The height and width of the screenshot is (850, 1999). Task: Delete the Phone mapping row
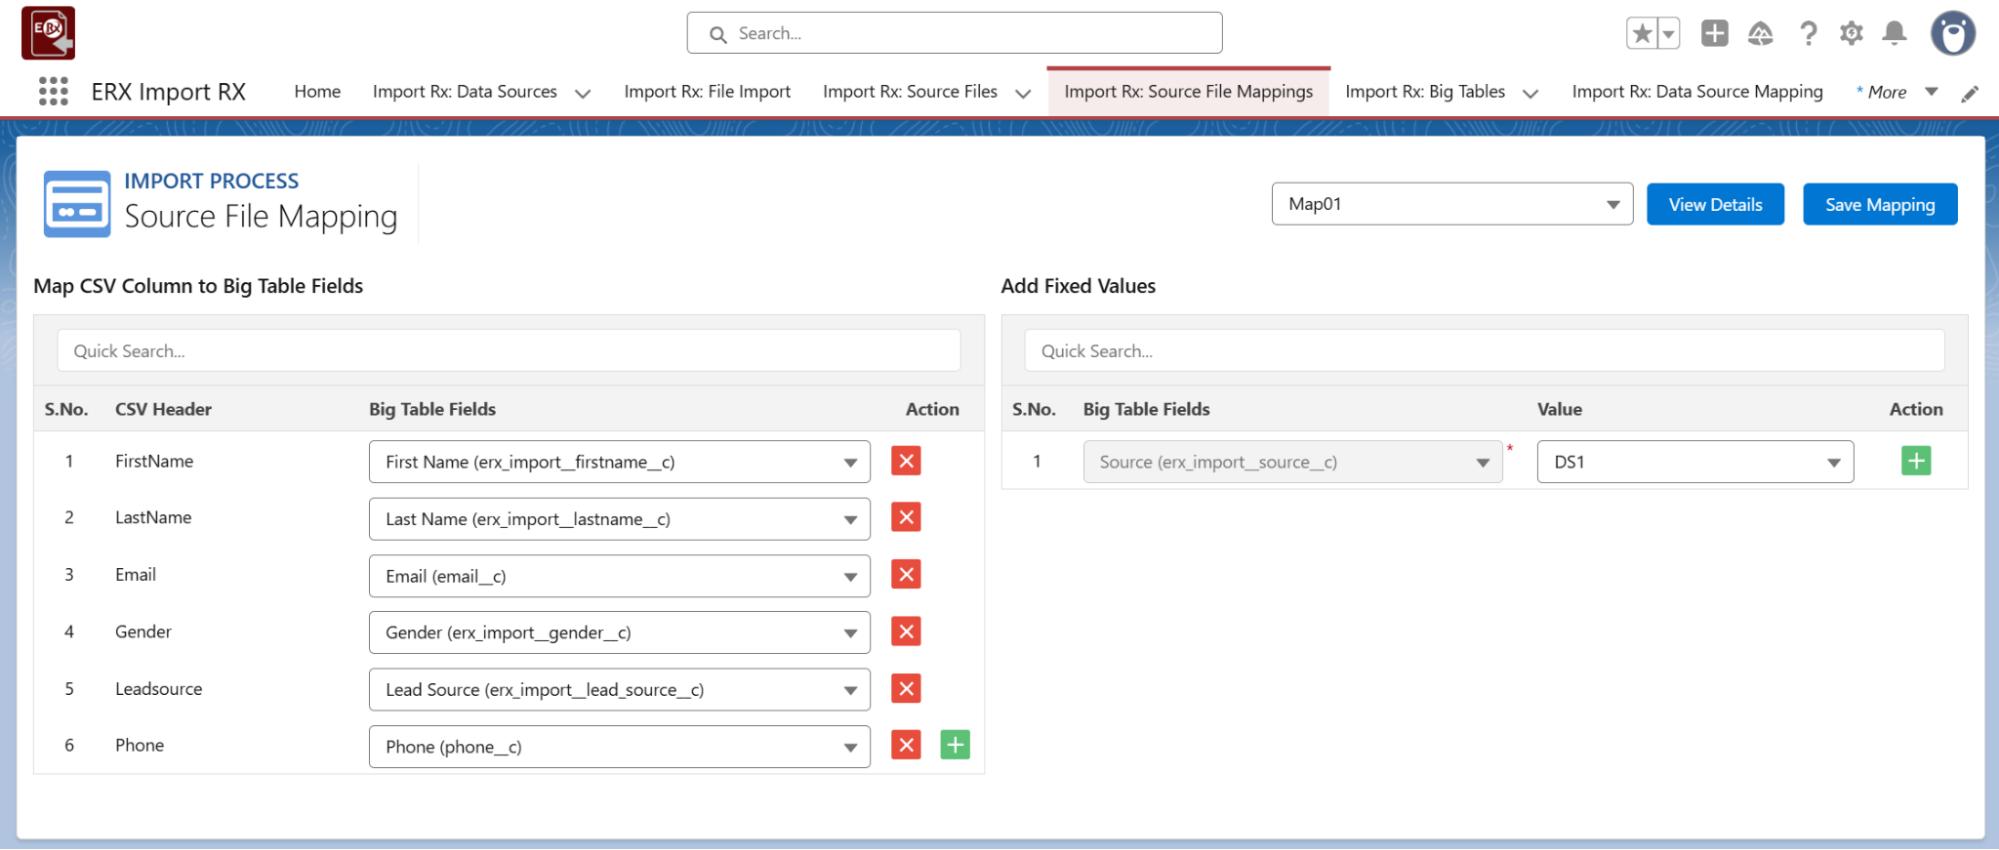point(906,745)
